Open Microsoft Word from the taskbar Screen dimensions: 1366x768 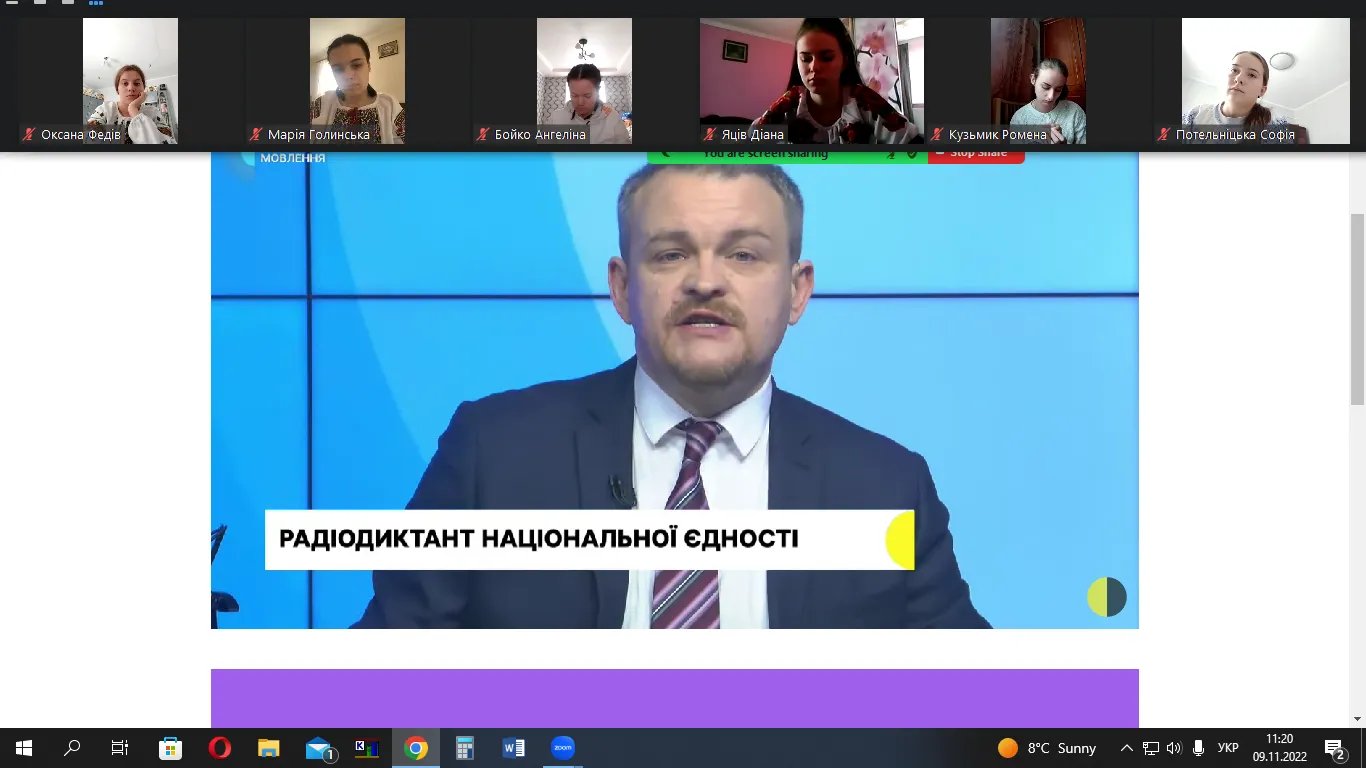(514, 748)
